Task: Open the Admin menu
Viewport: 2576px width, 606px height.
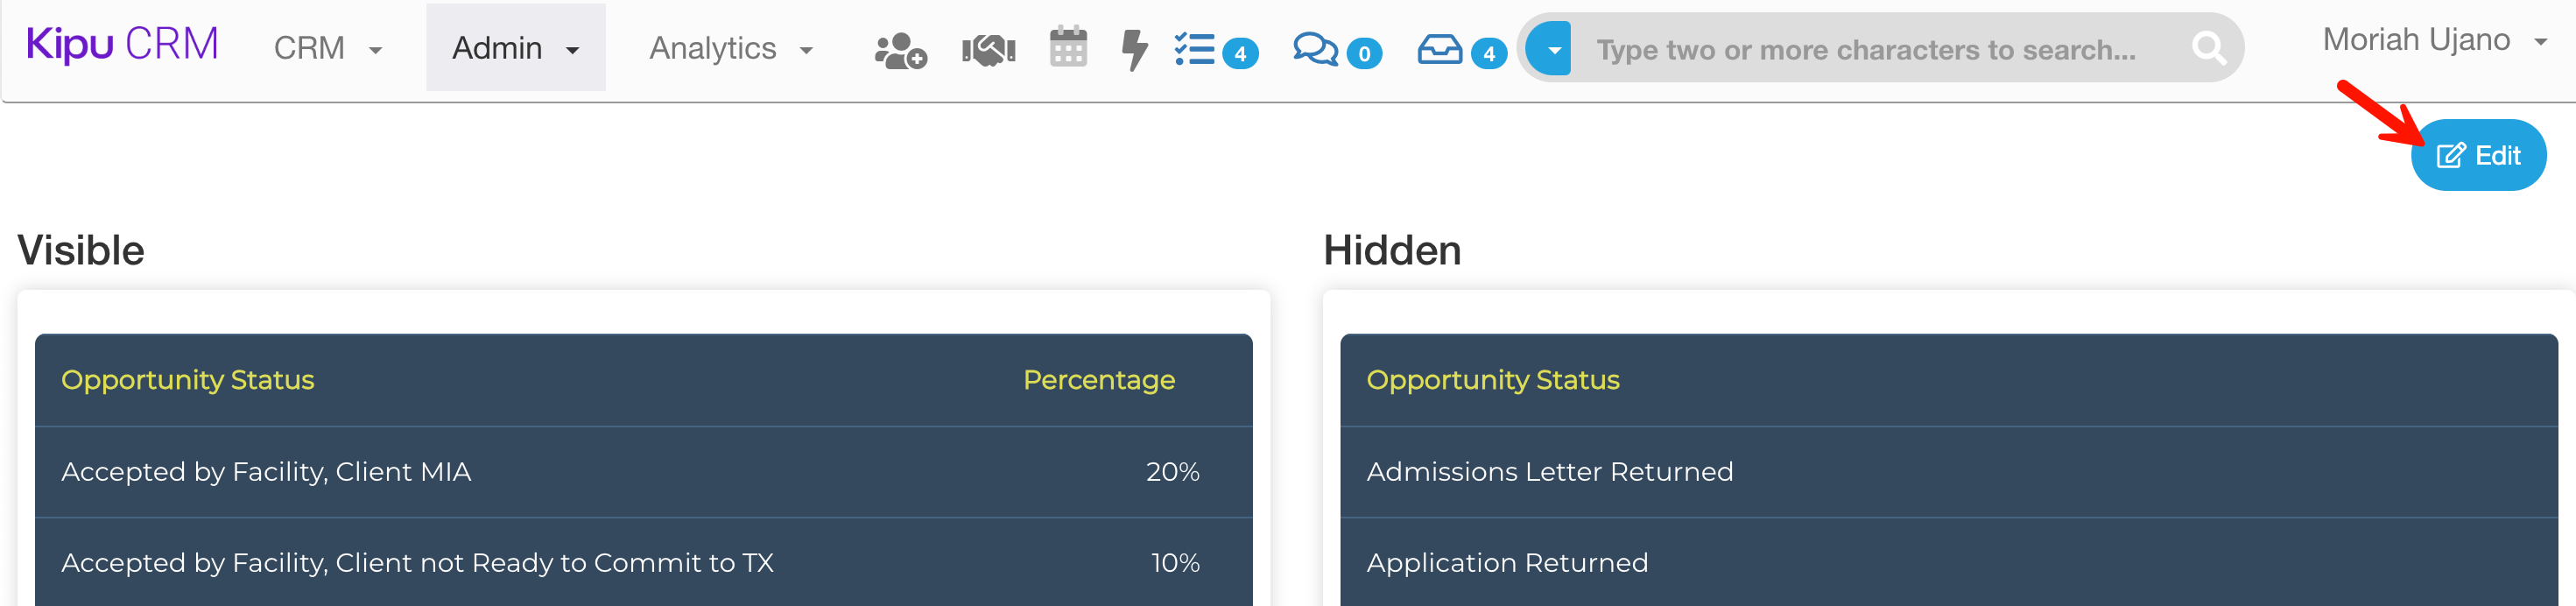Action: 515,48
